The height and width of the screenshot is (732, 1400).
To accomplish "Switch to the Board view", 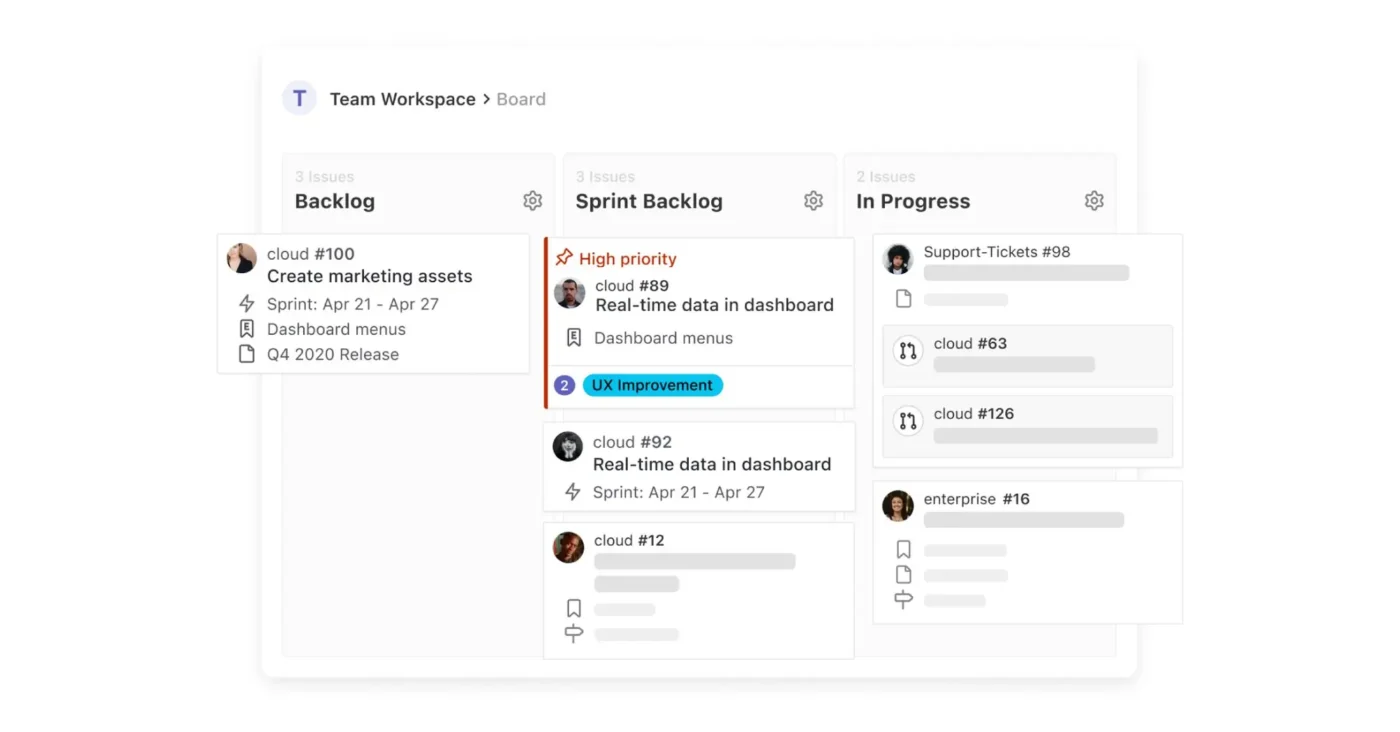I will coord(520,99).
